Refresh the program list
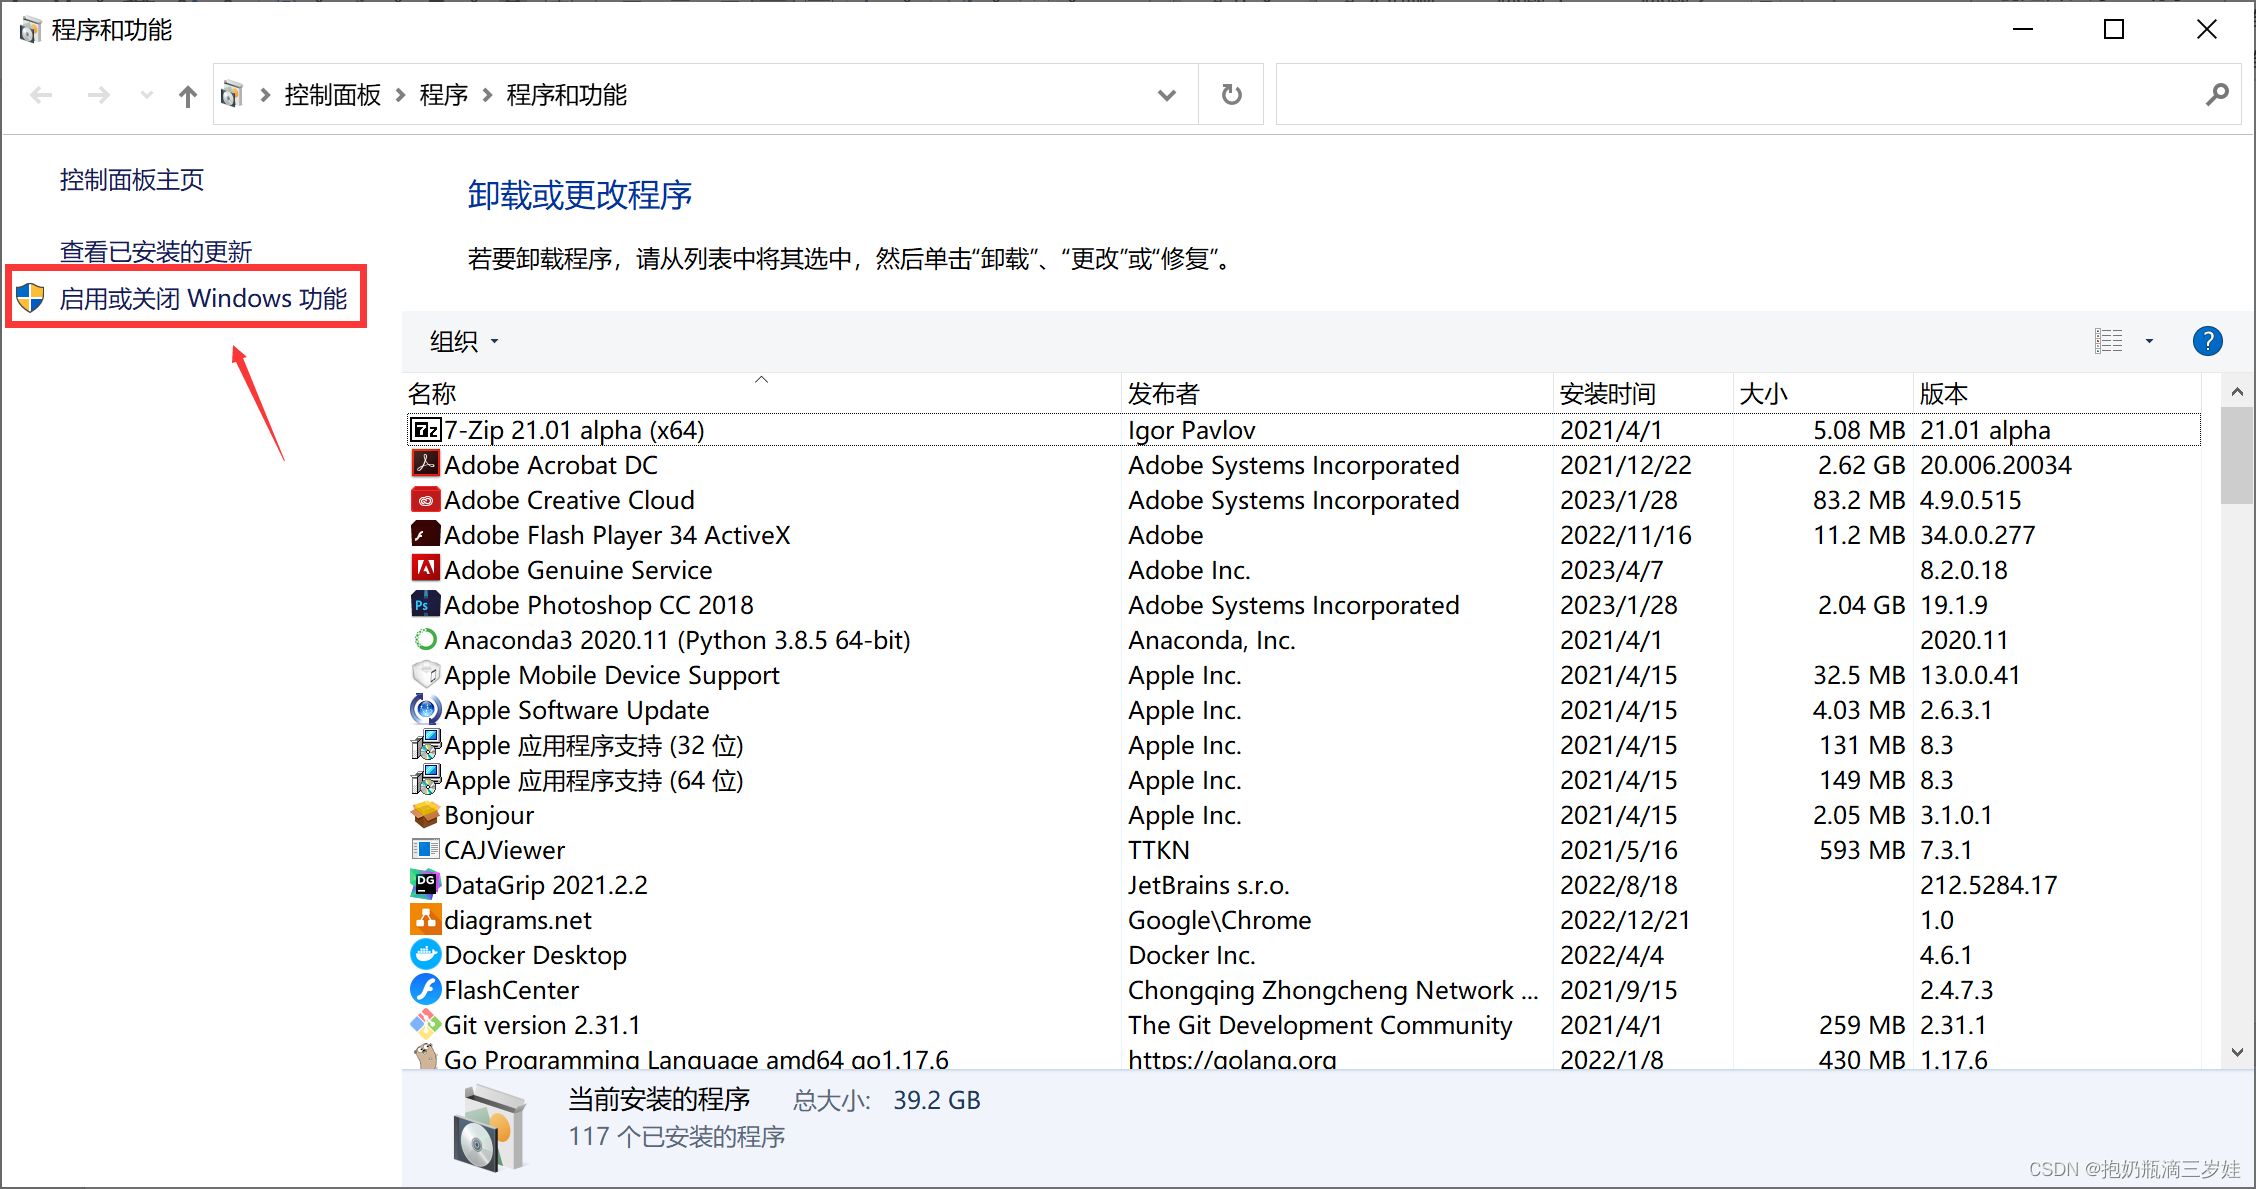 click(1231, 95)
